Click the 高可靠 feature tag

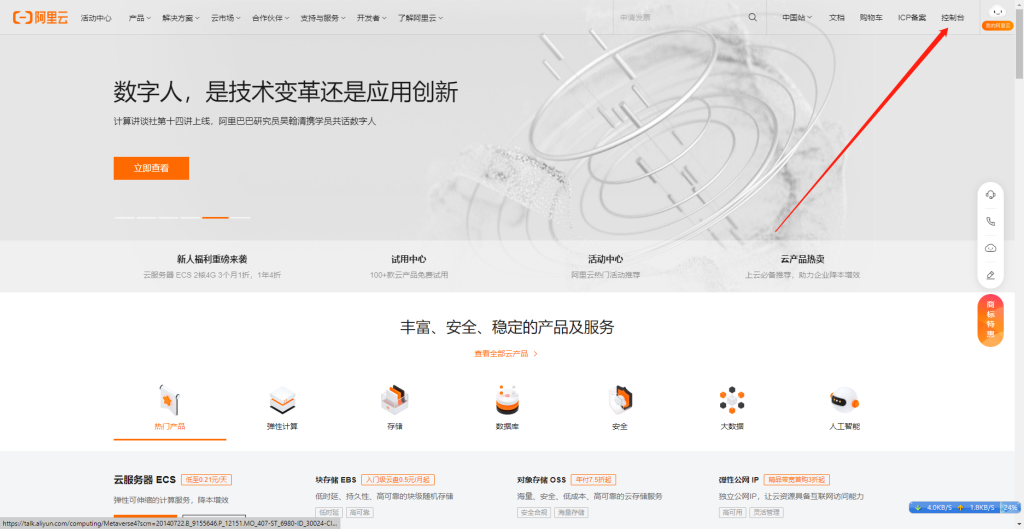pyautogui.click(x=358, y=513)
